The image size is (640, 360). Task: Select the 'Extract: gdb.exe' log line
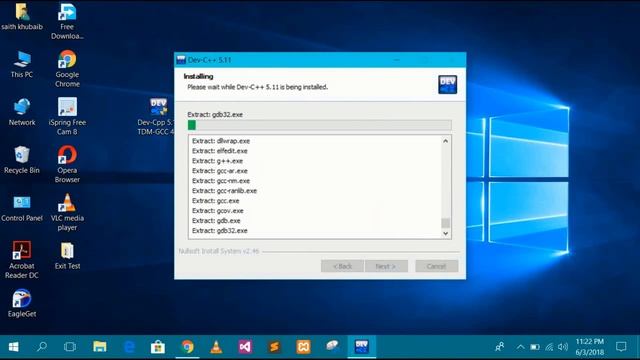pyautogui.click(x=216, y=220)
